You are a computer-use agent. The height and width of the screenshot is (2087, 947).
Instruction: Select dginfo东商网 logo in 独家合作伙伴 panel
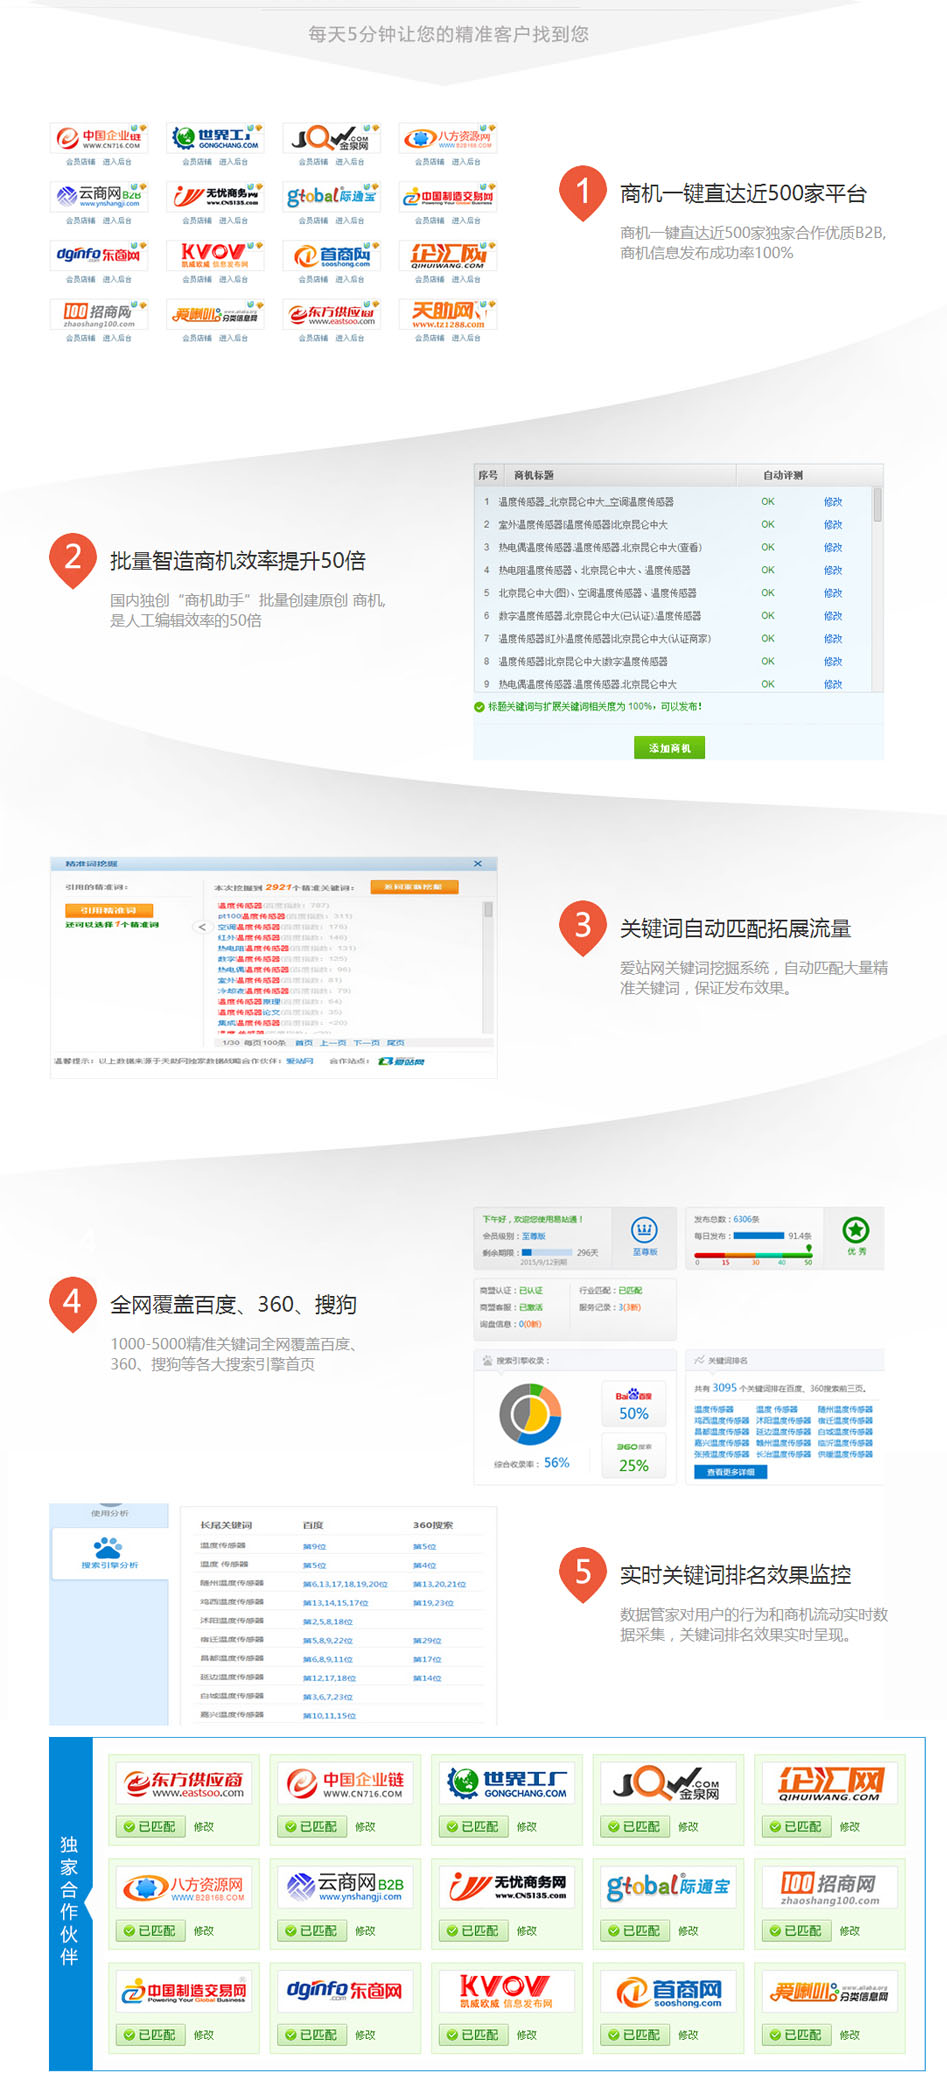[346, 1992]
